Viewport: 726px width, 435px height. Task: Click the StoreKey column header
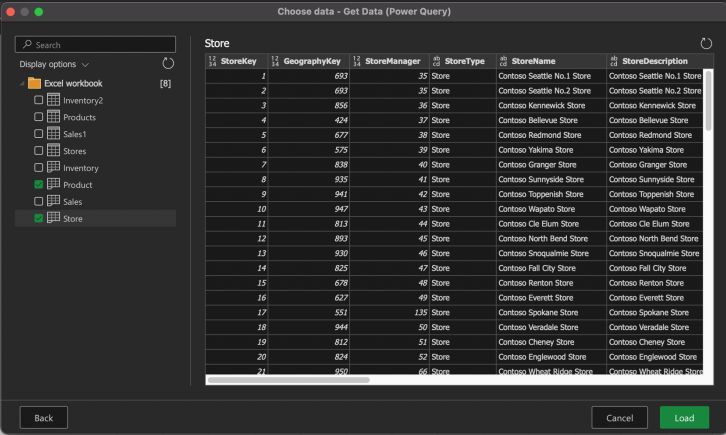pyautogui.click(x=237, y=61)
